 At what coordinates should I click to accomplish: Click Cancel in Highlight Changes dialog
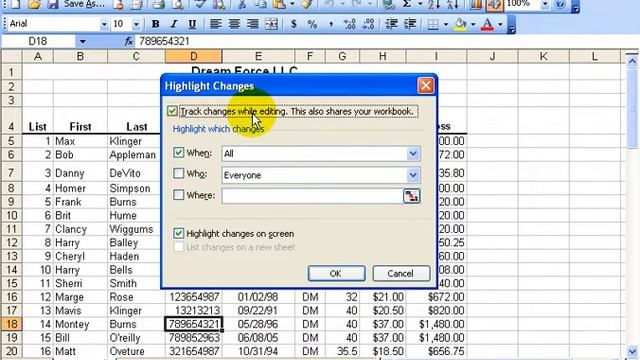(x=401, y=273)
